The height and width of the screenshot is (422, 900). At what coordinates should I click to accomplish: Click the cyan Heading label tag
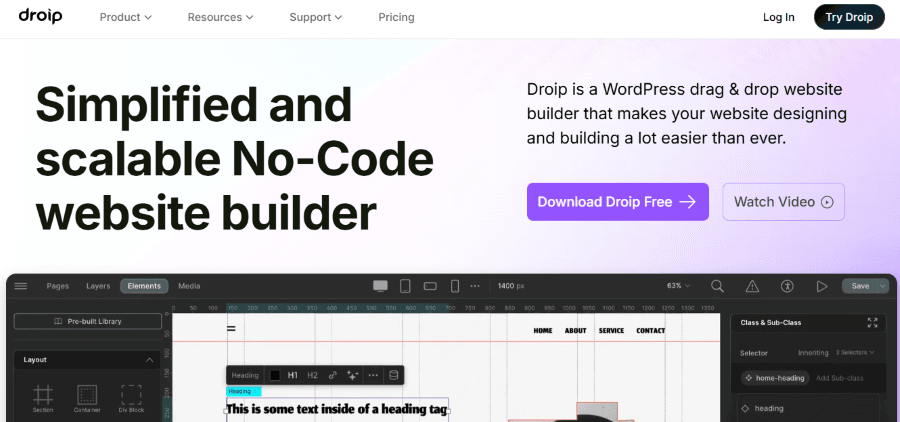point(244,392)
